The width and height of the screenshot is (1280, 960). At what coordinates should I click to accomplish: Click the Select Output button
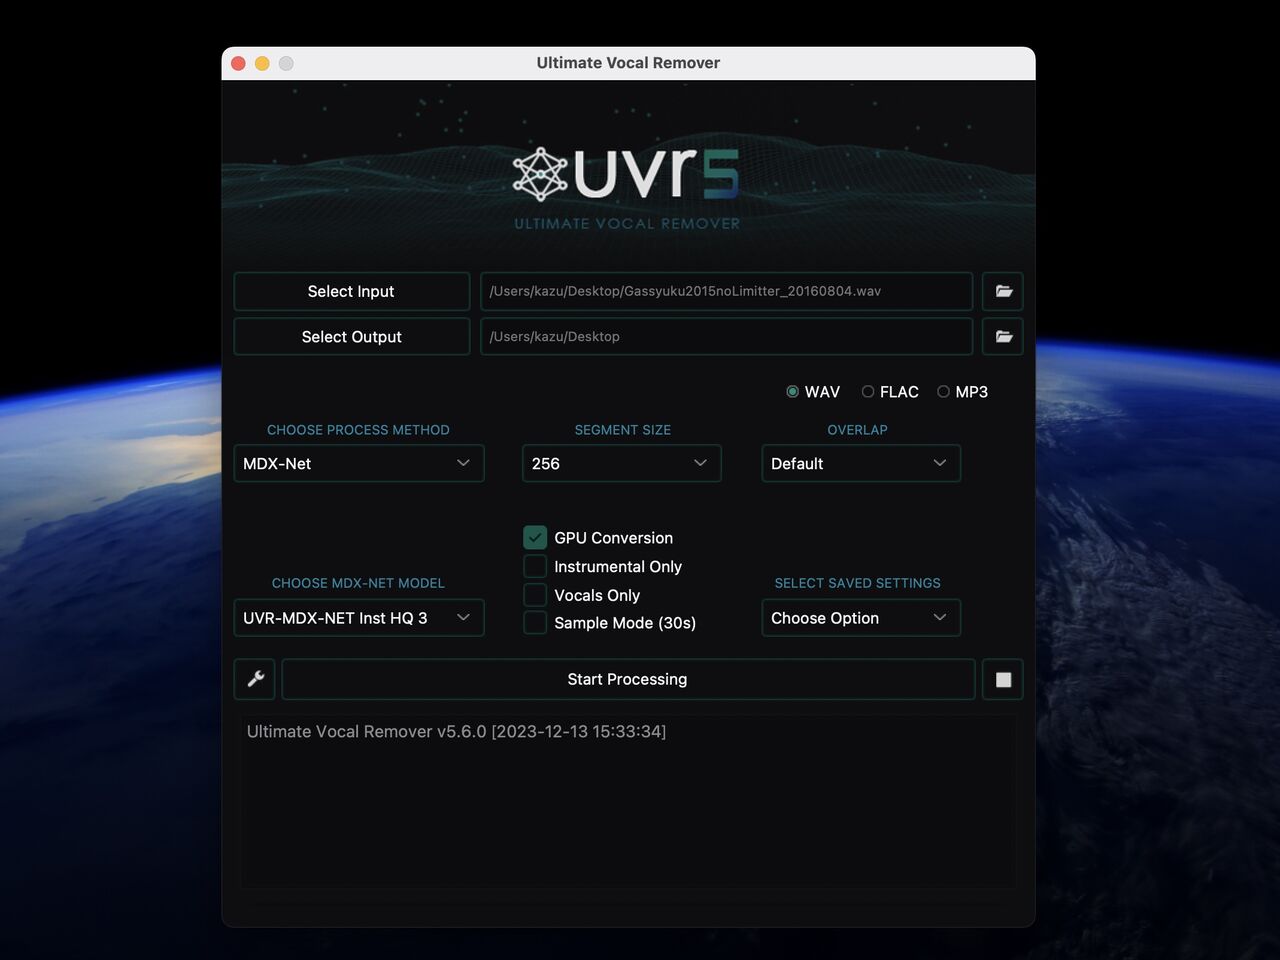(x=351, y=337)
